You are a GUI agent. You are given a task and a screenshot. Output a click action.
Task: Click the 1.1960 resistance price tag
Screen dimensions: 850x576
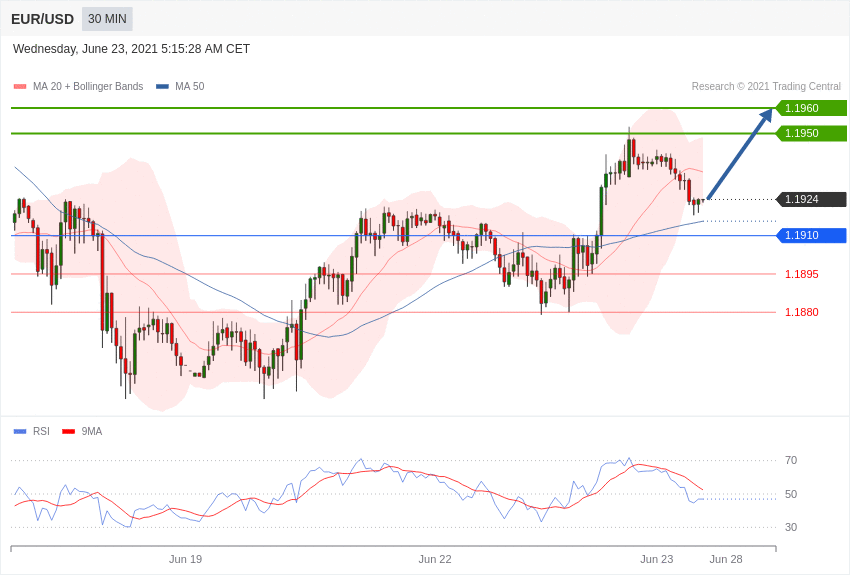click(812, 108)
